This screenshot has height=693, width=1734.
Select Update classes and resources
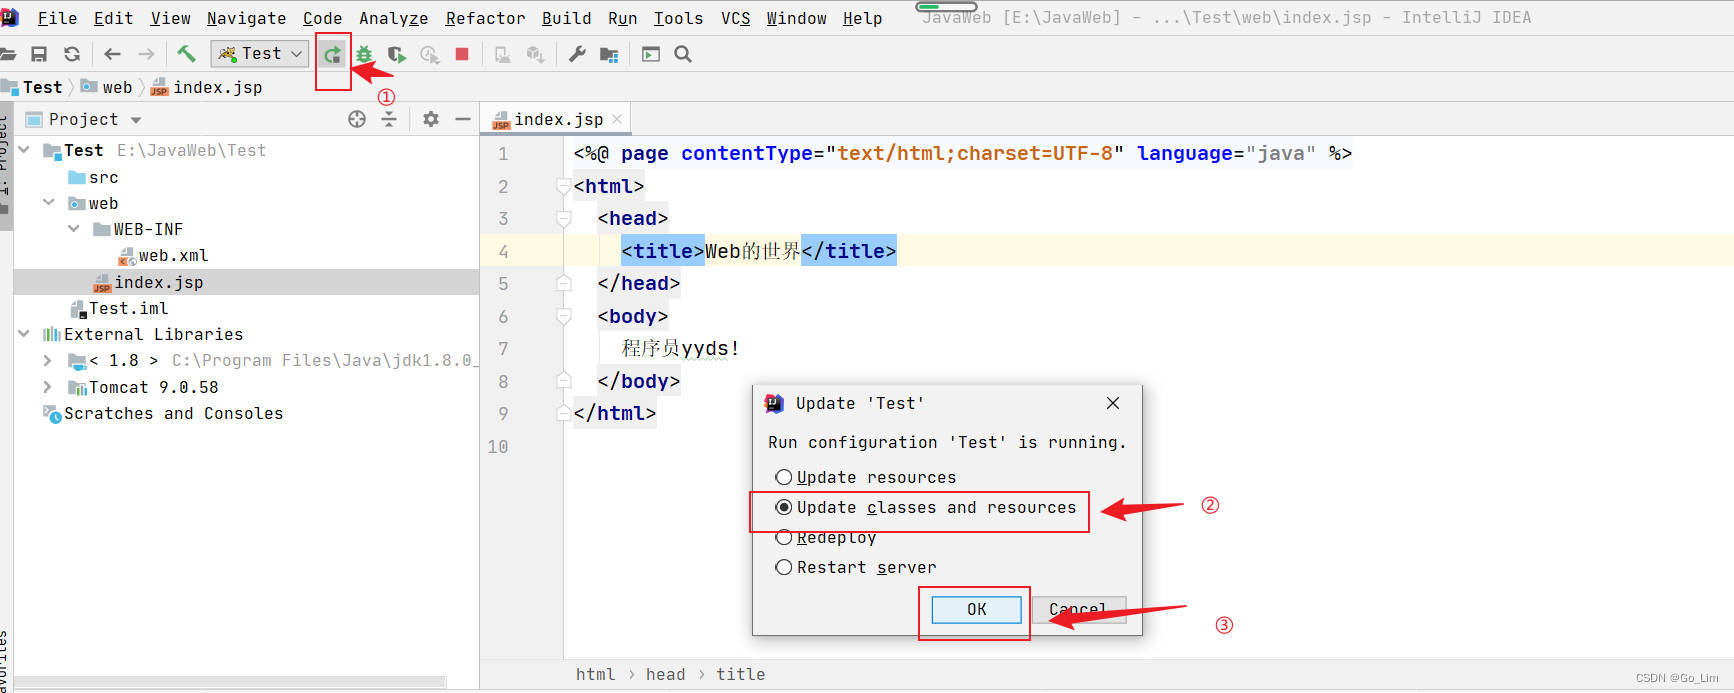coord(926,507)
